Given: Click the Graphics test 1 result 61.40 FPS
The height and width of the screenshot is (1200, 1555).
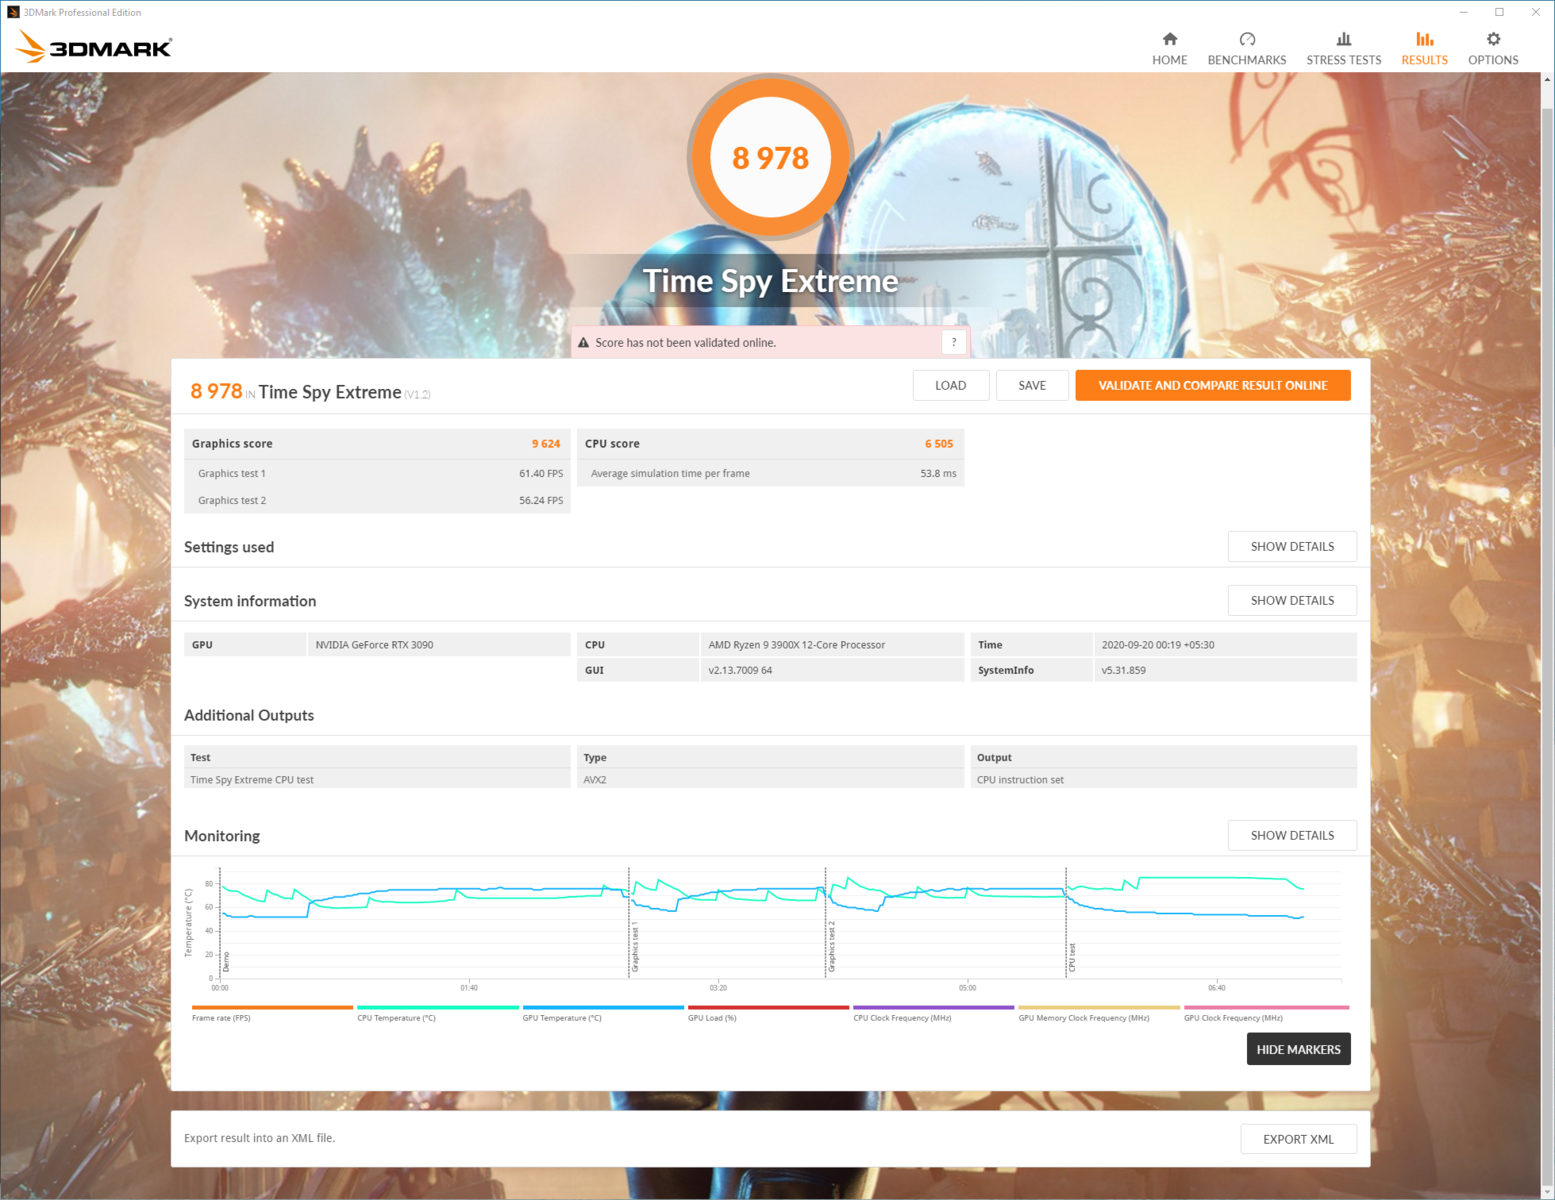Looking at the screenshot, I should [541, 474].
